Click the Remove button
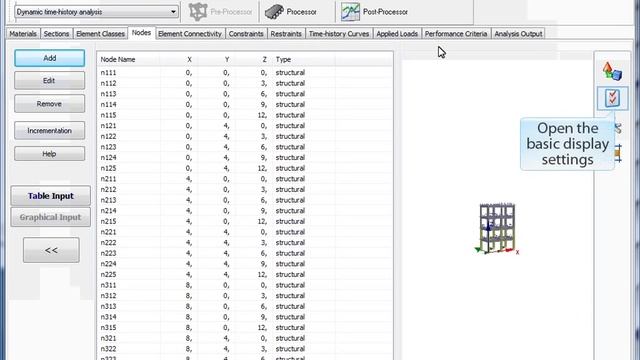The image size is (640, 360). click(49, 104)
